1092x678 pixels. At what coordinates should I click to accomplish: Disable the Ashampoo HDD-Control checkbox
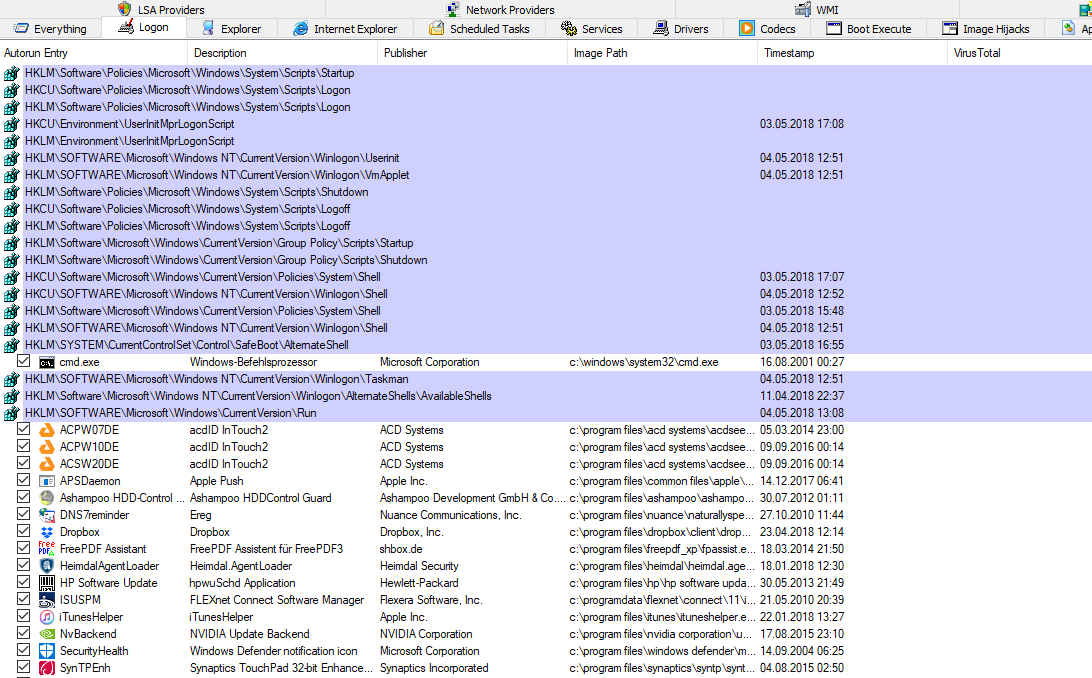24,497
